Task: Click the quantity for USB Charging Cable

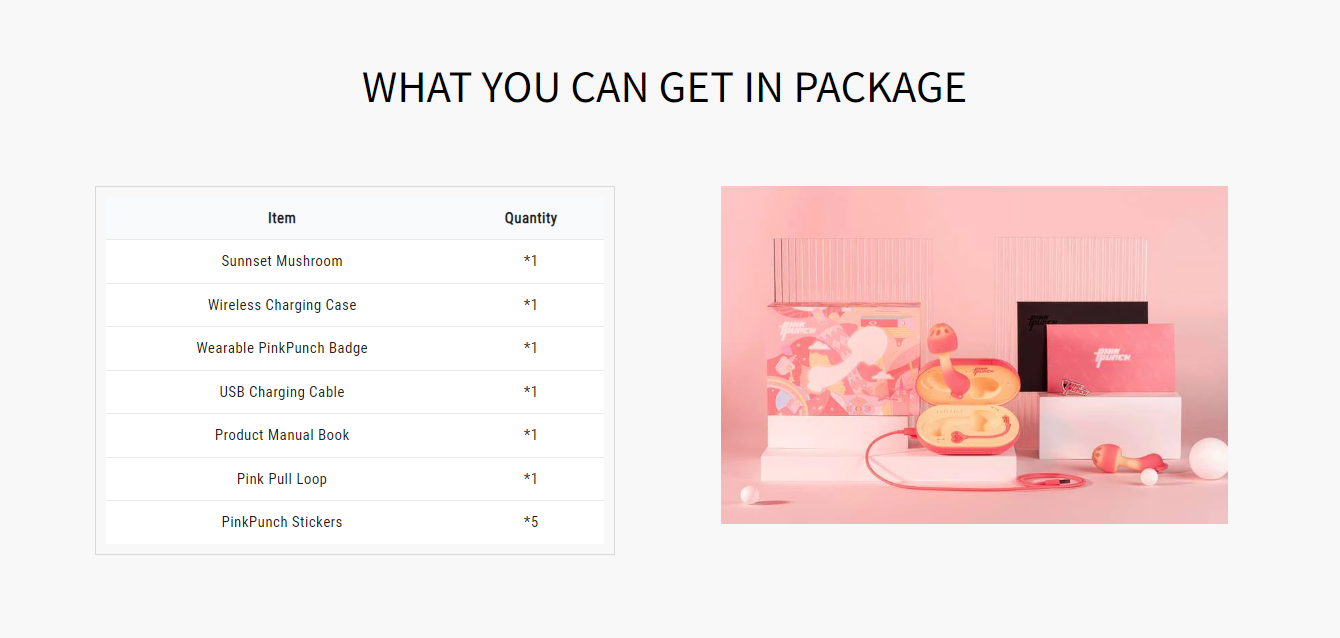Action: coord(530,392)
